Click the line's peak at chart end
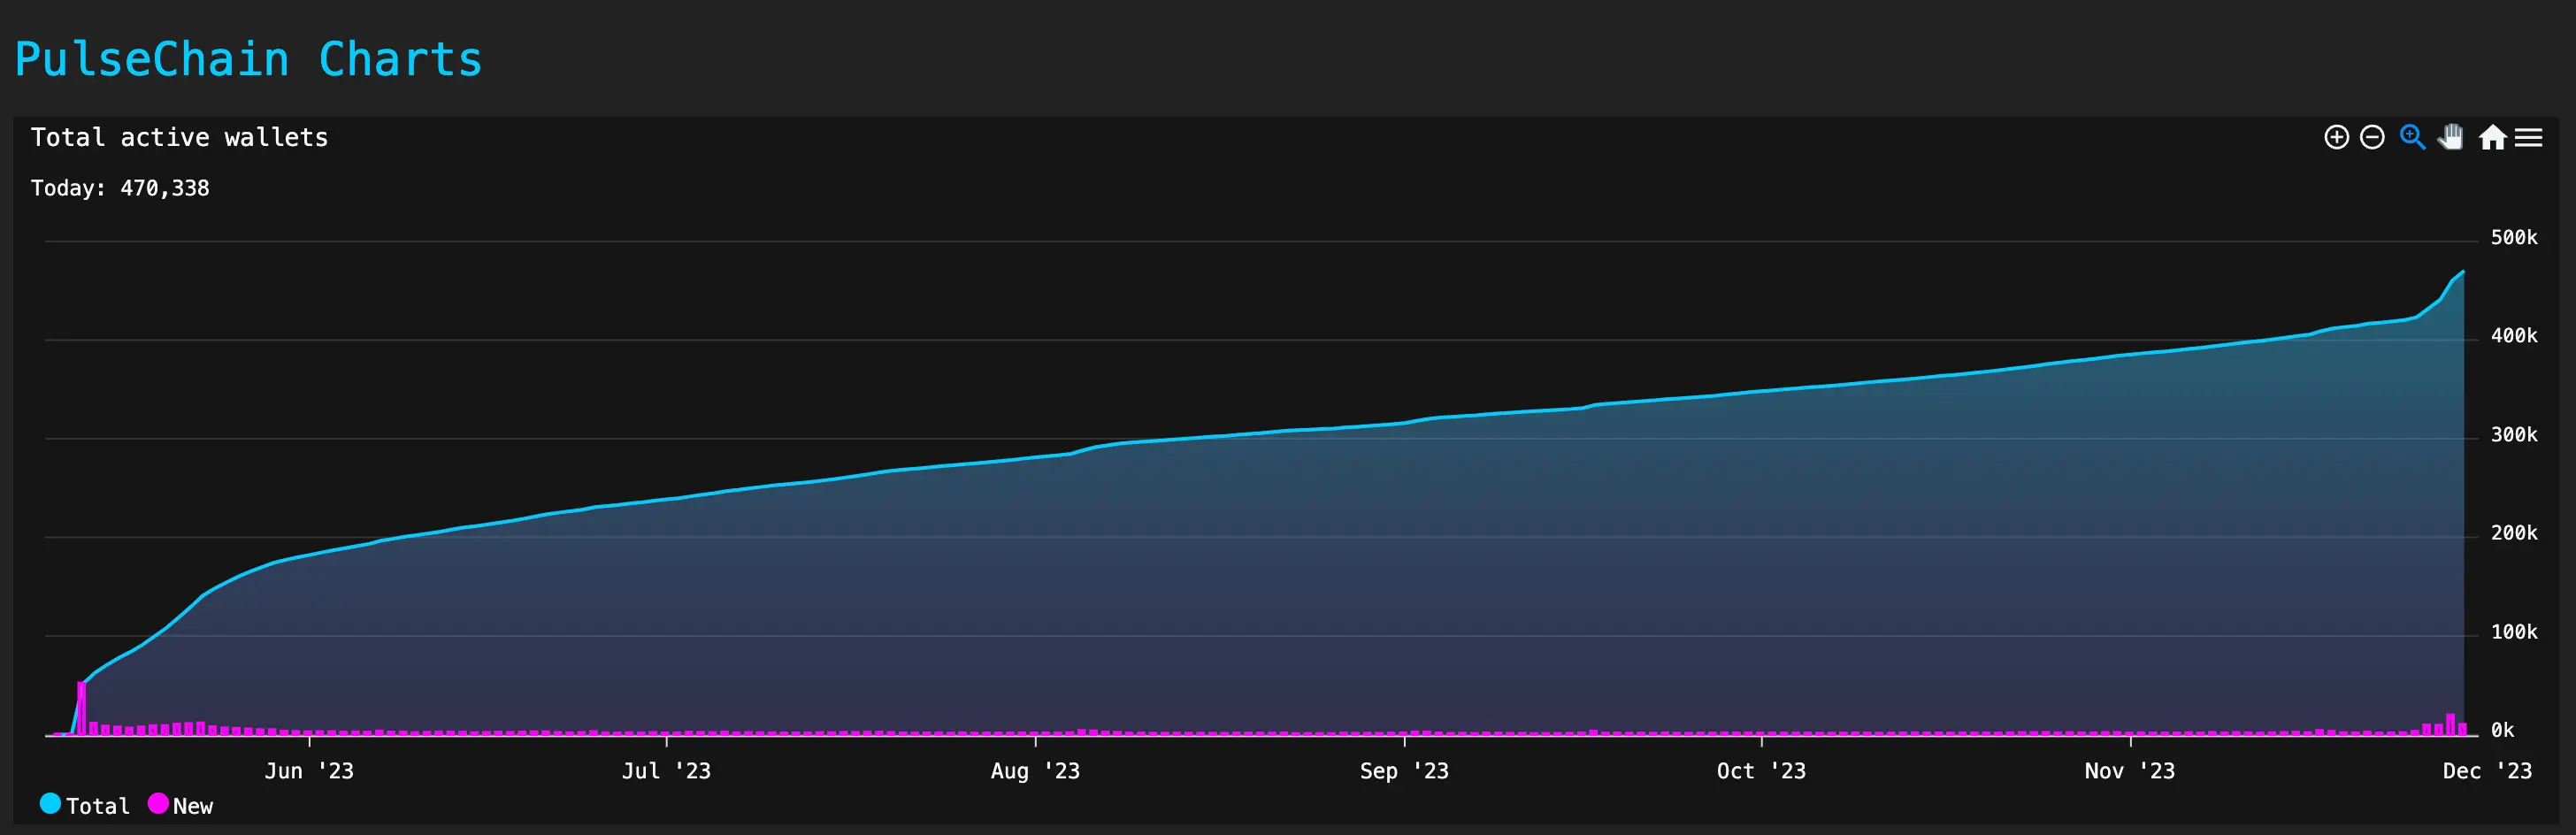 [x=2463, y=271]
